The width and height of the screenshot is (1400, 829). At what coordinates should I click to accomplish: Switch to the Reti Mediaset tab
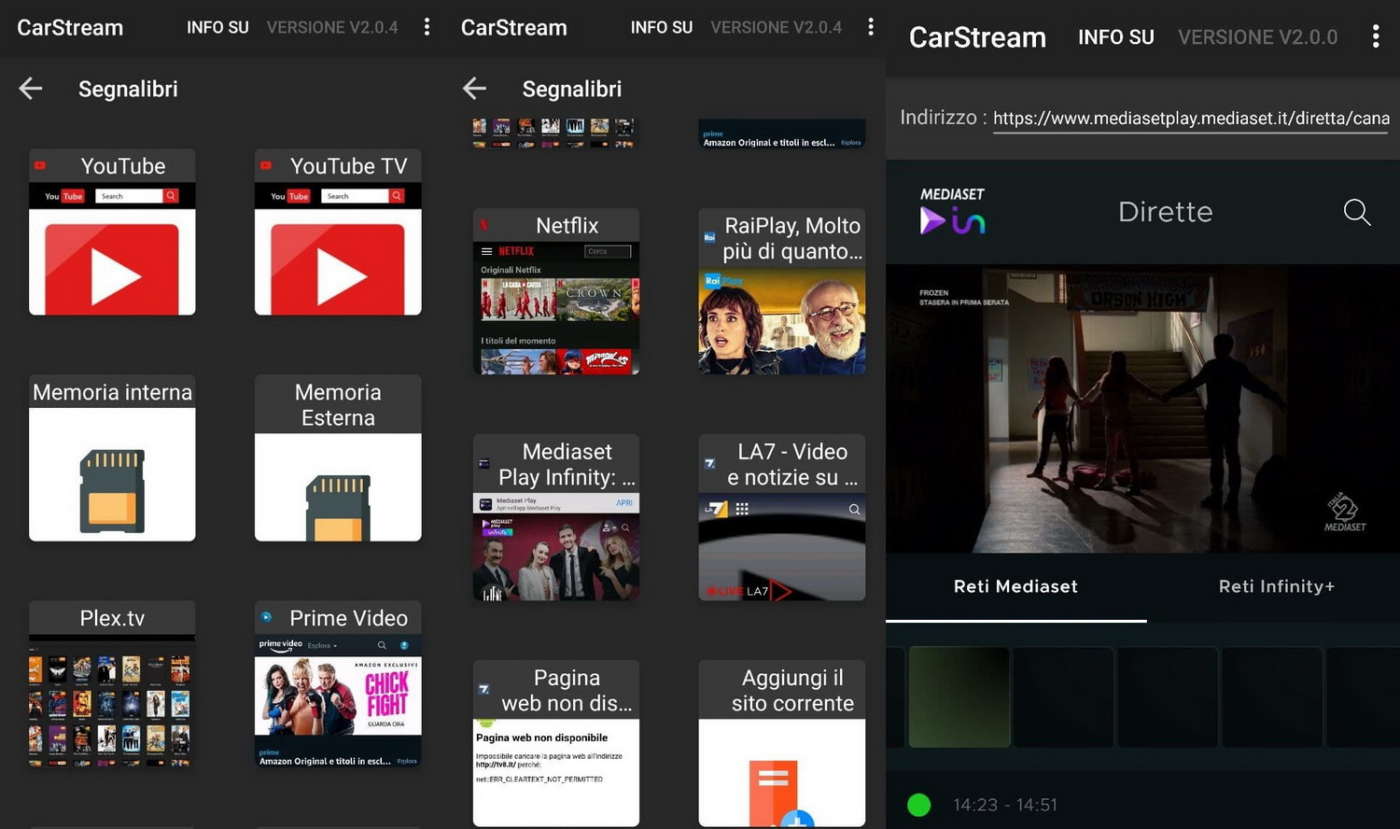pyautogui.click(x=1015, y=587)
